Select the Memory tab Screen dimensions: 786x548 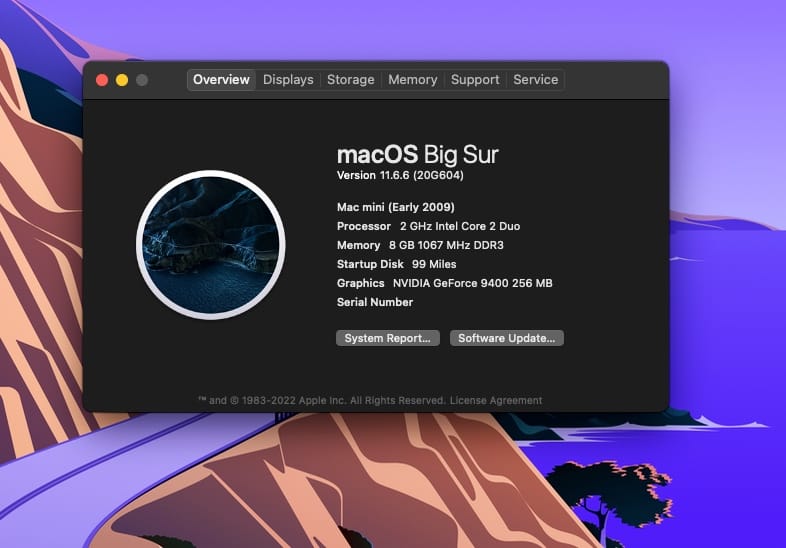[413, 80]
